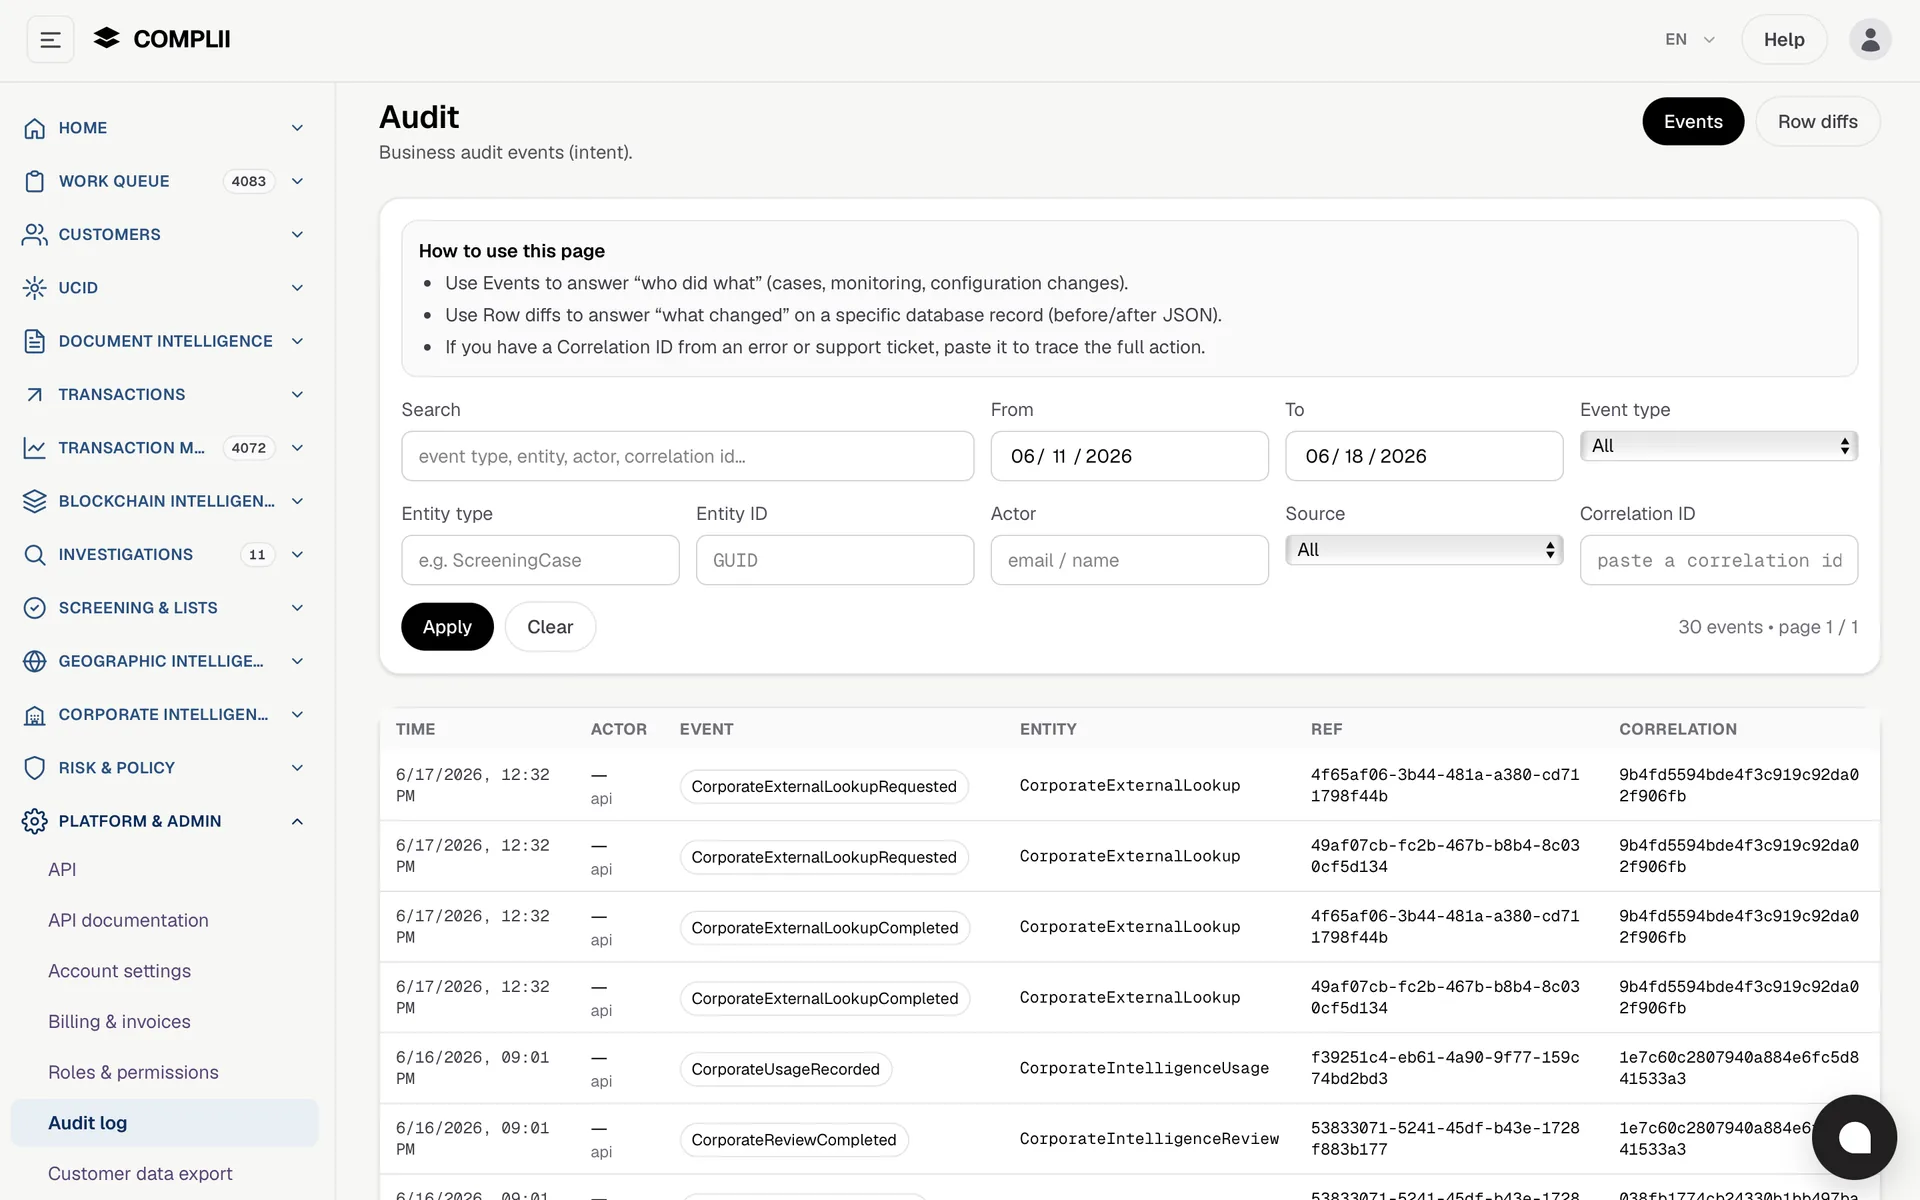
Task: Open the EN language dropdown
Action: point(1690,40)
